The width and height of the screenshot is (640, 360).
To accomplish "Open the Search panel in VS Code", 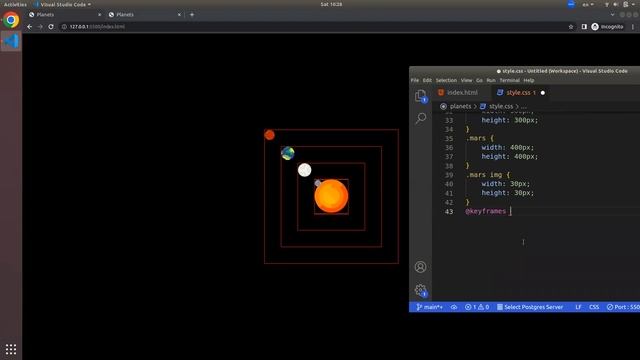I will [421, 118].
